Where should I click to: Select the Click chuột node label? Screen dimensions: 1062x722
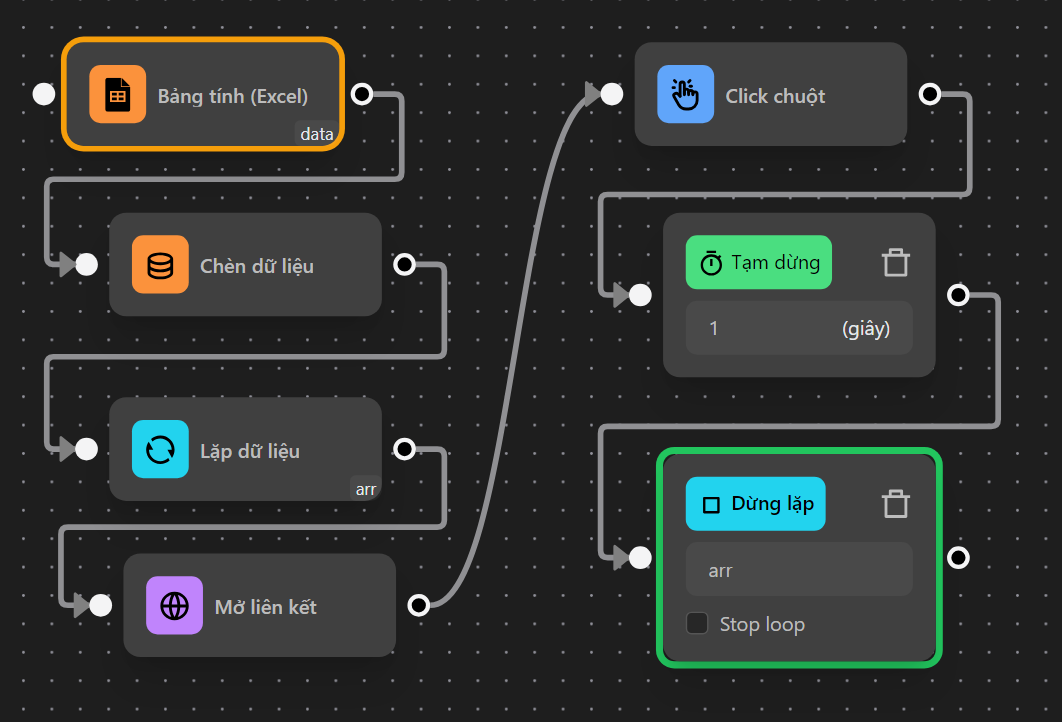(775, 97)
